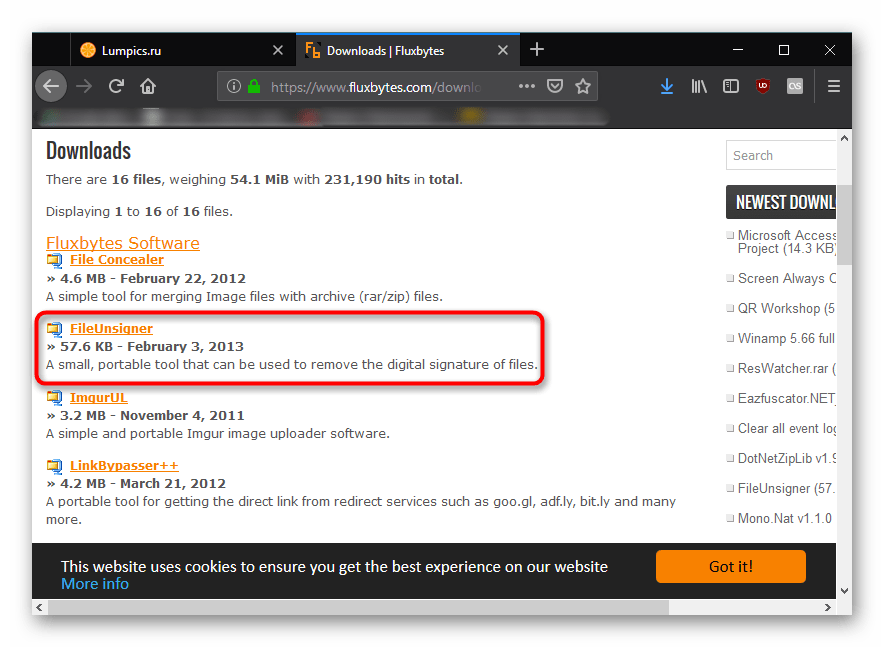Image resolution: width=884 pixels, height=647 pixels.
Task: Click vertical scrollbar up arrow
Action: [844, 138]
